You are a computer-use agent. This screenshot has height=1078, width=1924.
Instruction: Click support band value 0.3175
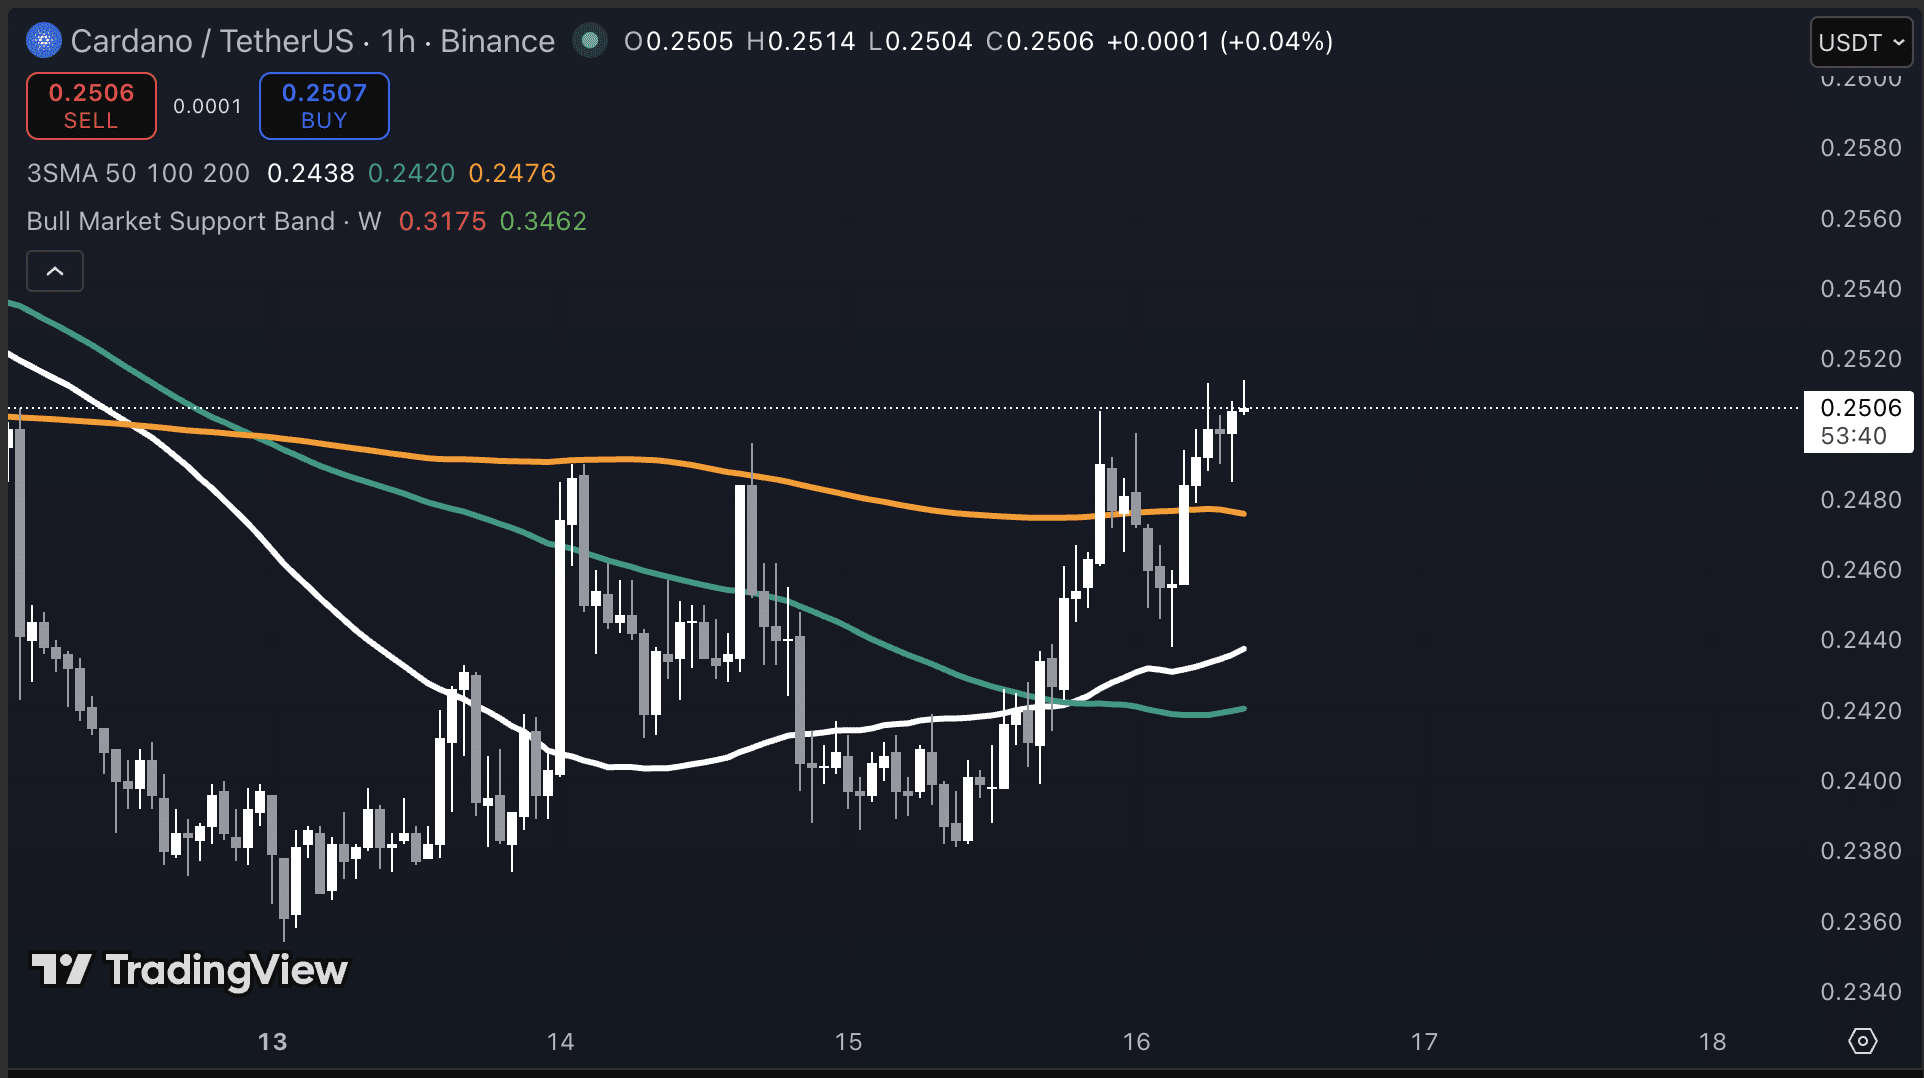tap(442, 221)
